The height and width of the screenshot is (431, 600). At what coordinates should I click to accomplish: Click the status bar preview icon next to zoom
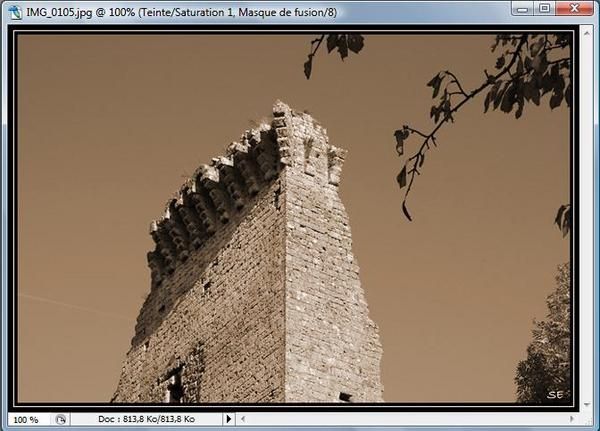tap(60, 420)
